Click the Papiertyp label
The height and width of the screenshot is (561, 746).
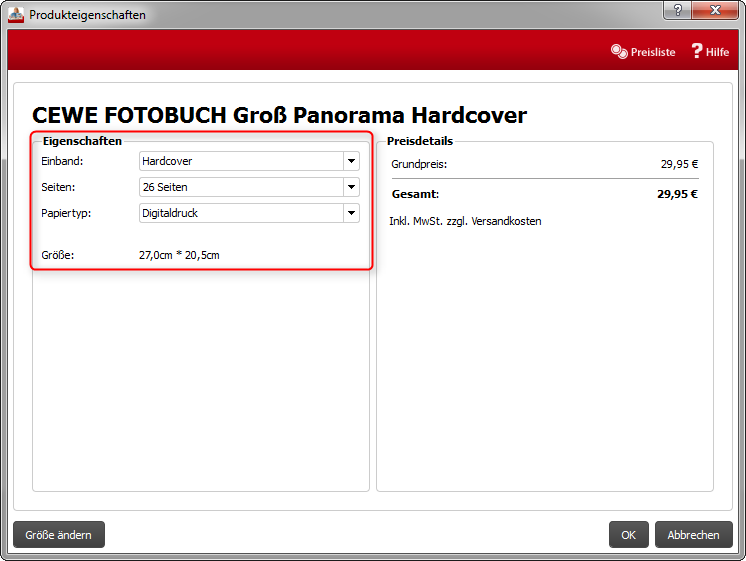point(66,213)
